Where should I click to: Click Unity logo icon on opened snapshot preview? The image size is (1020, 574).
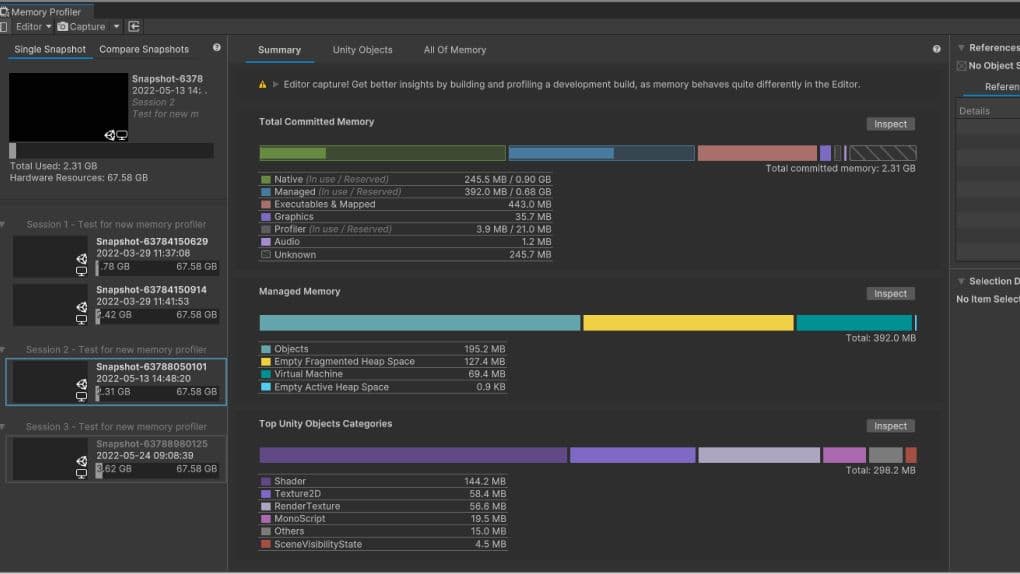(109, 135)
